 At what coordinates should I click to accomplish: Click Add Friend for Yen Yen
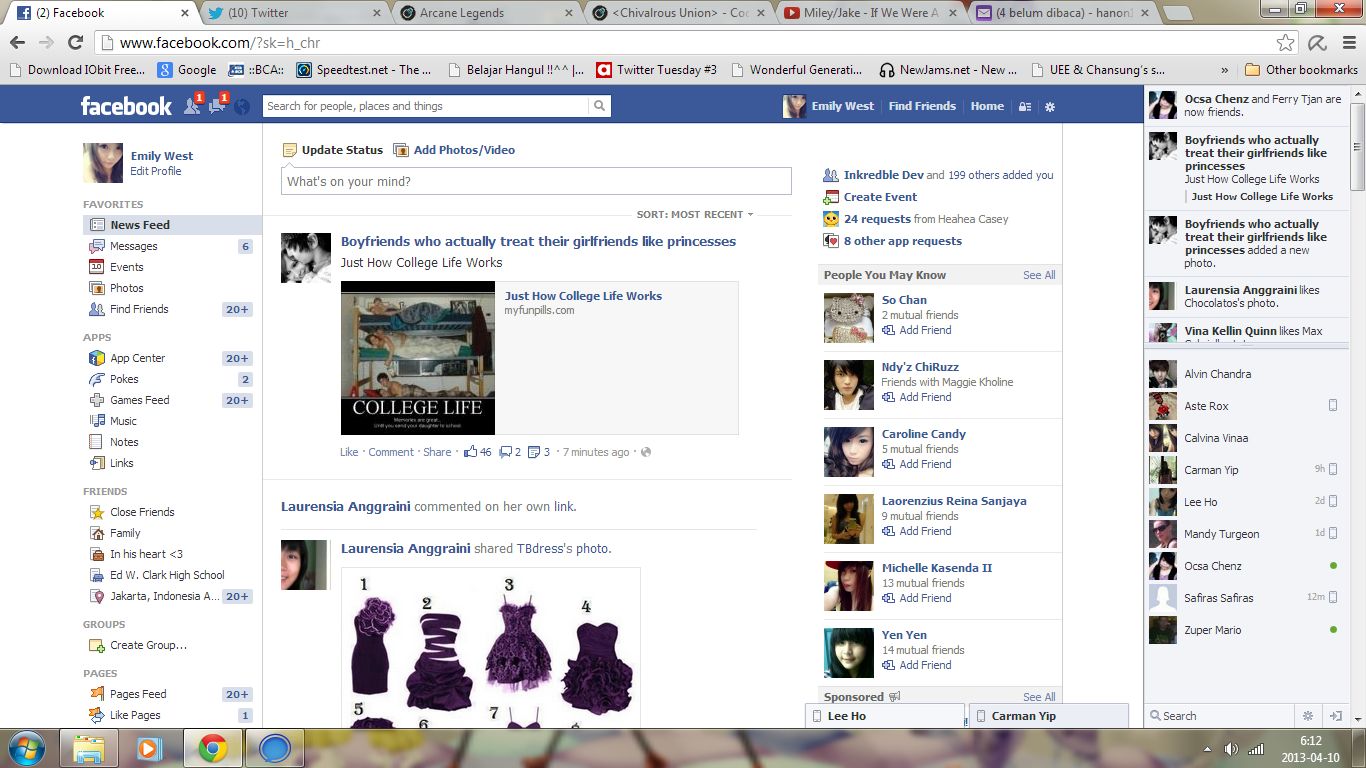pyautogui.click(x=917, y=665)
